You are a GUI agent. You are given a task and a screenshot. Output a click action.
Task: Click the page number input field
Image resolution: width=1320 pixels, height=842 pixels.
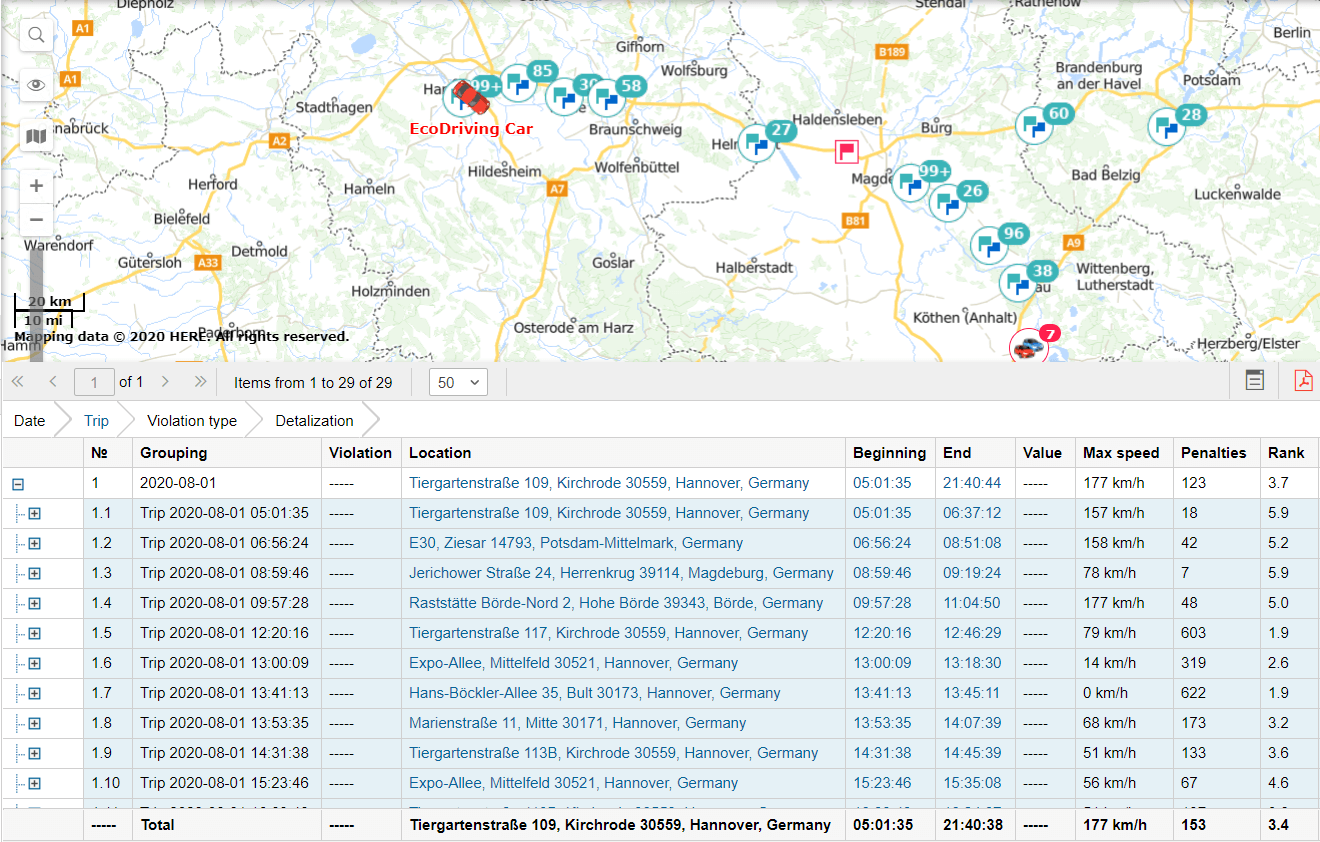(95, 382)
